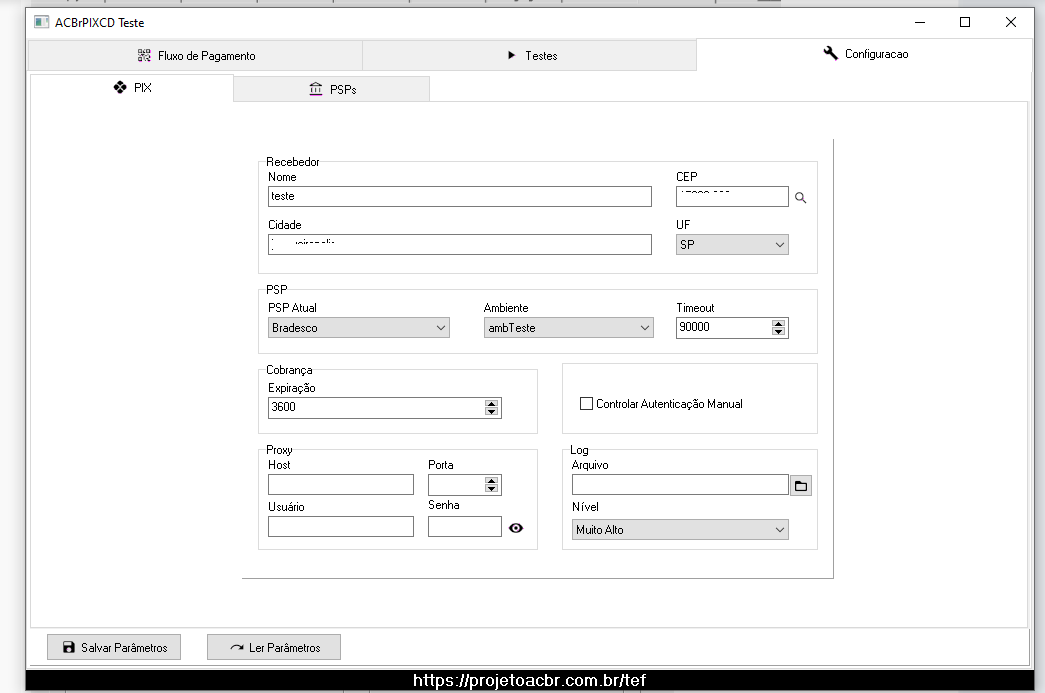The height and width of the screenshot is (693, 1045).
Task: Select the PIX sub-tab
Action: tap(132, 88)
